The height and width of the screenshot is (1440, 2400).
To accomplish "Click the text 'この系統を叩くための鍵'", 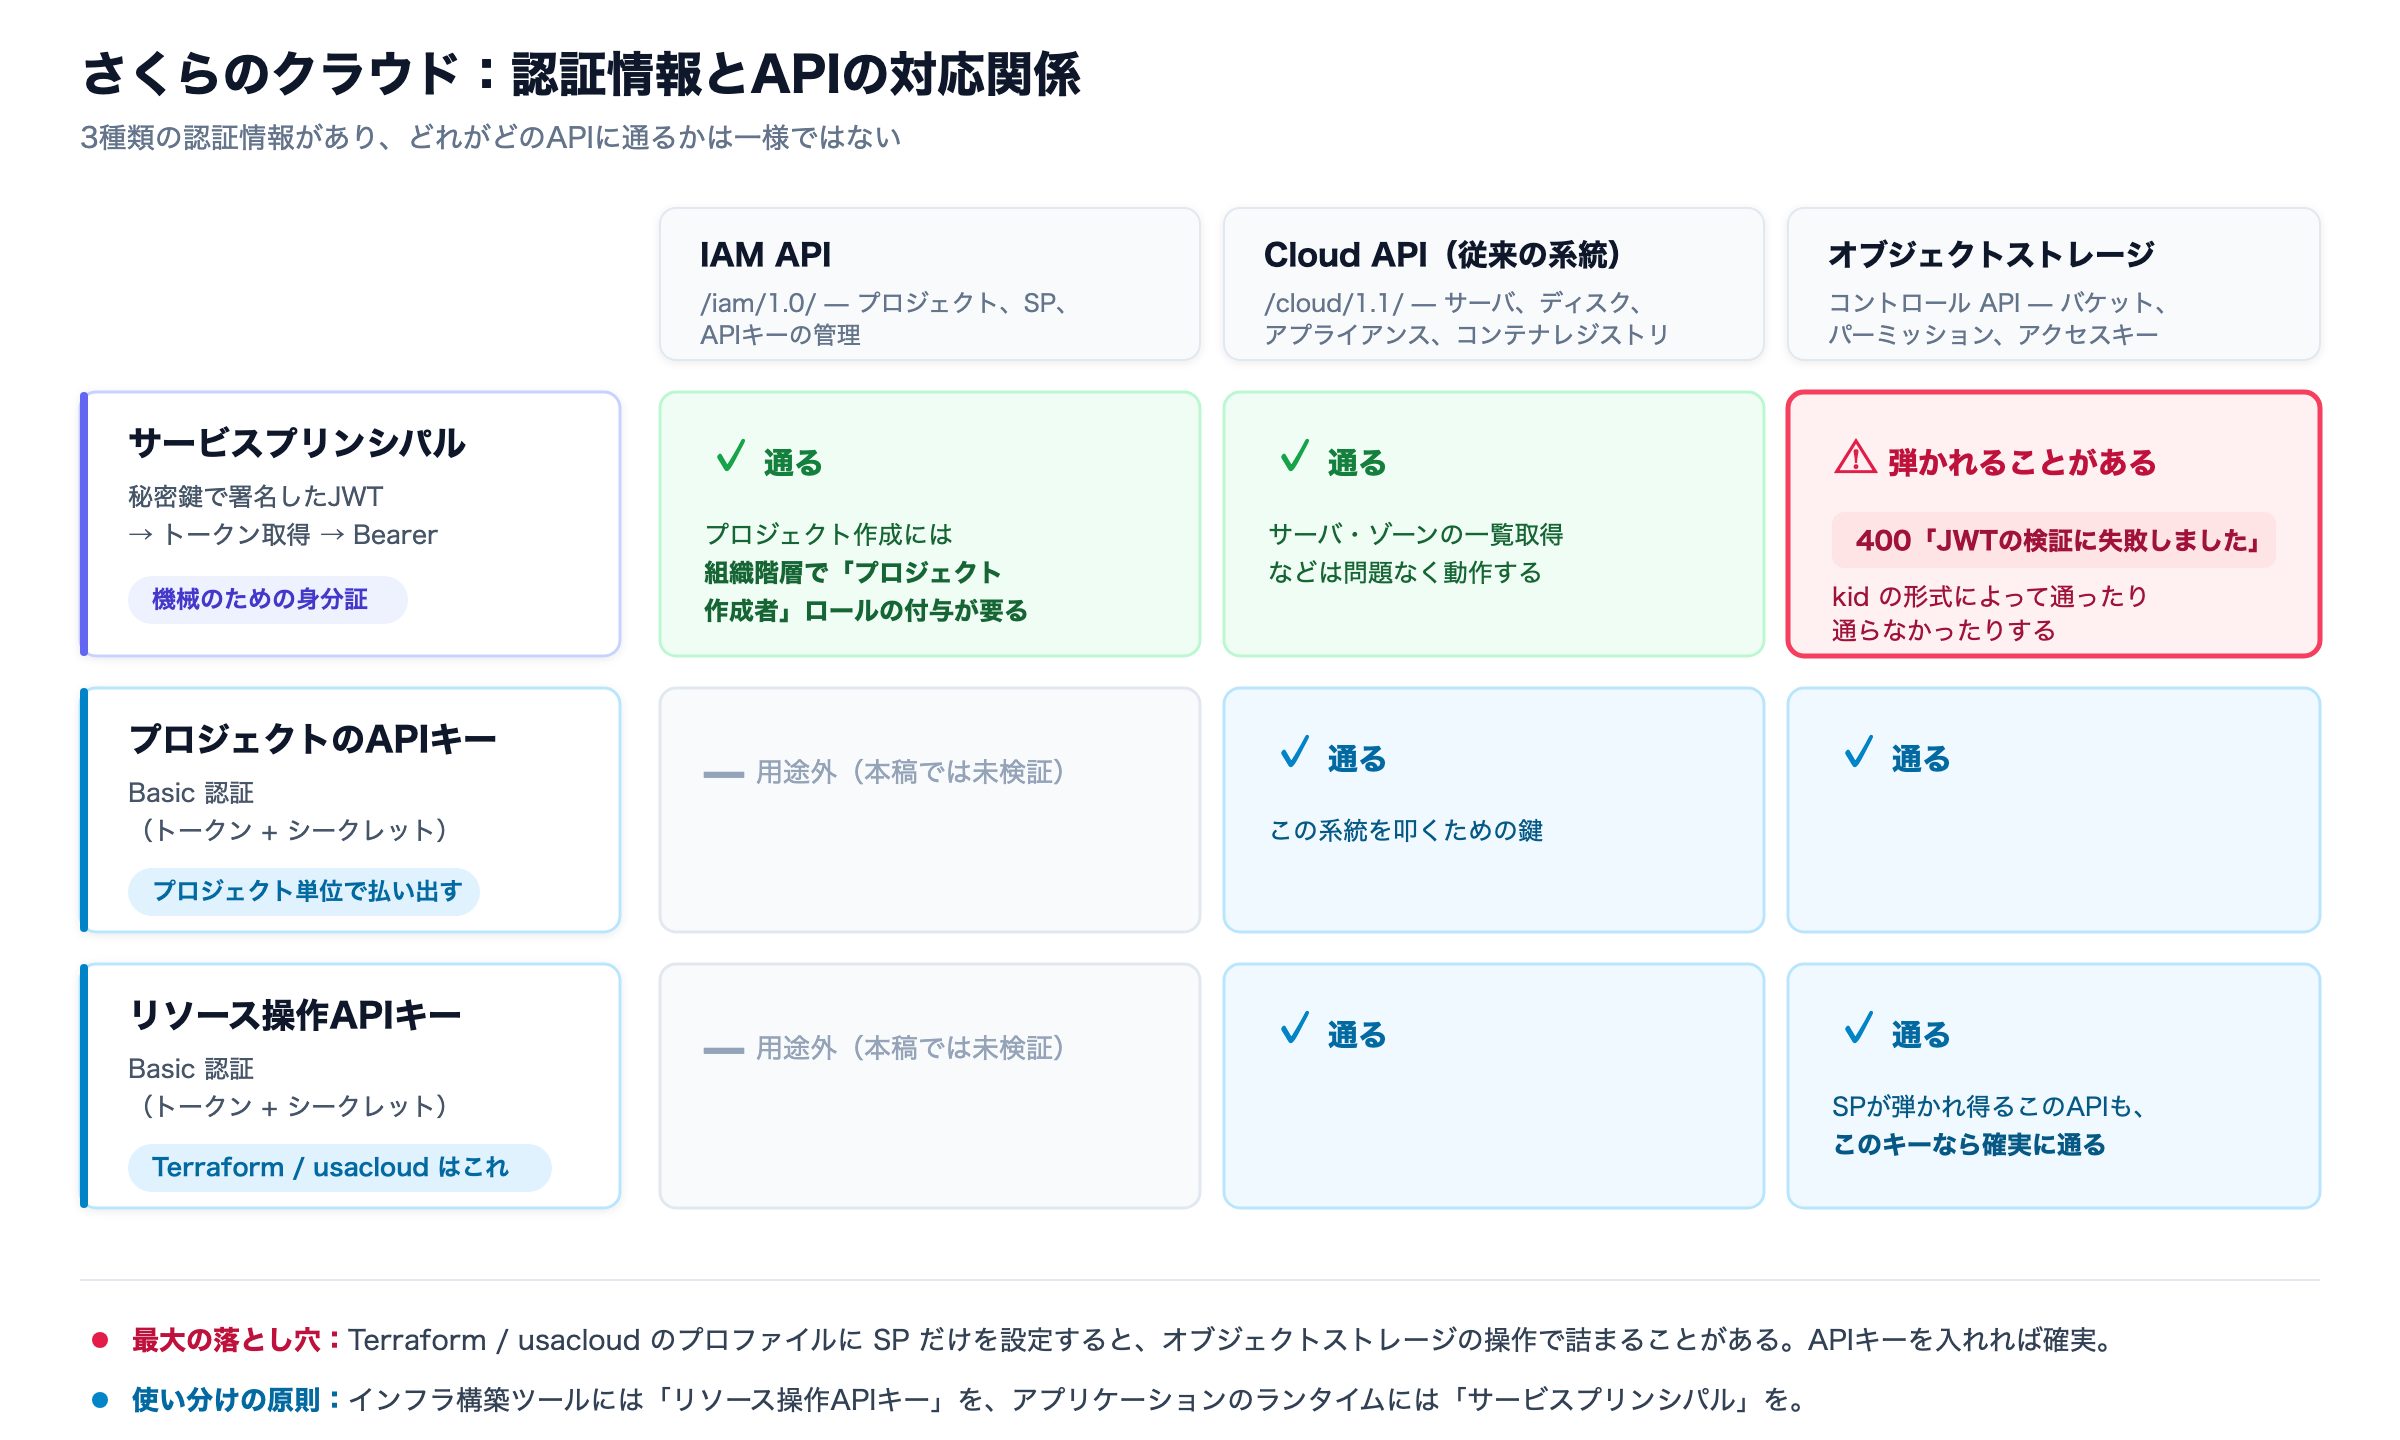I will (x=1405, y=830).
